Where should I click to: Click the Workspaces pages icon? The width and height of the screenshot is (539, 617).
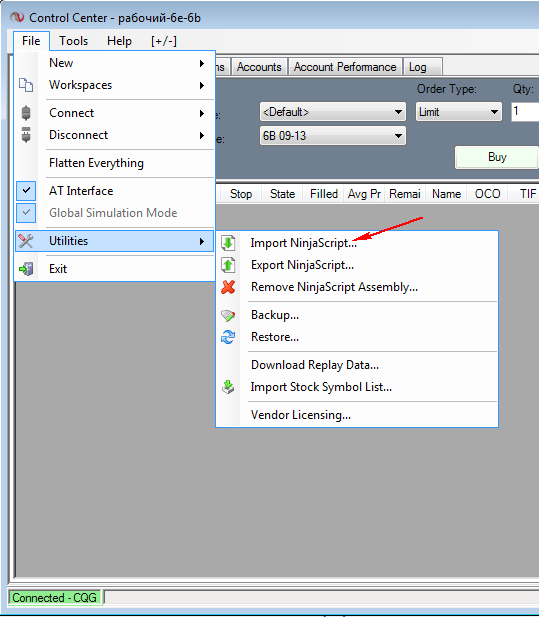point(26,85)
